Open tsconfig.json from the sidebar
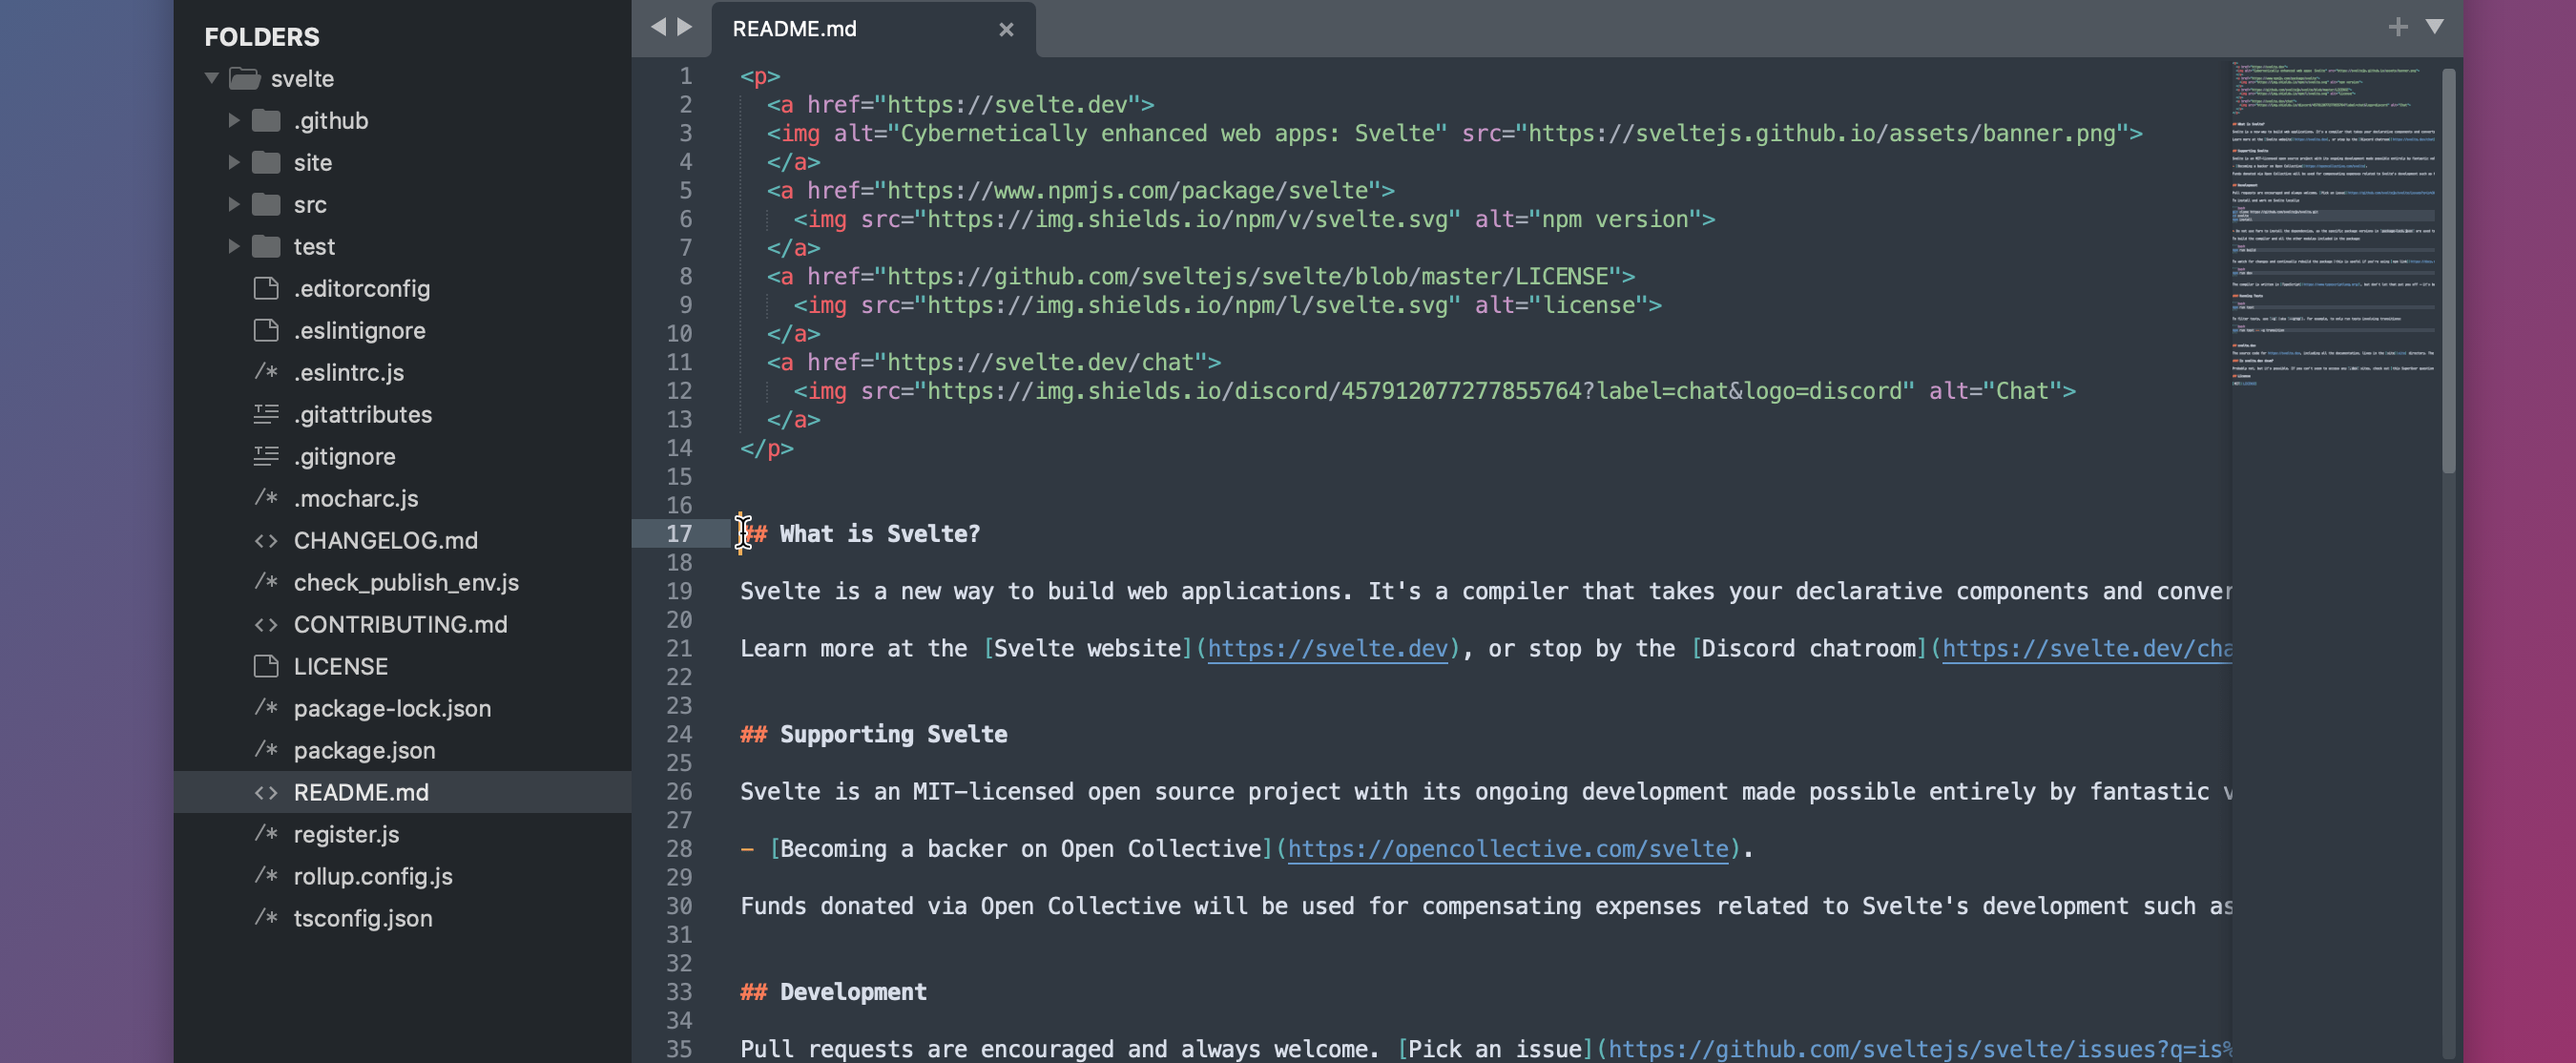Image resolution: width=2576 pixels, height=1063 pixels. coord(362,918)
